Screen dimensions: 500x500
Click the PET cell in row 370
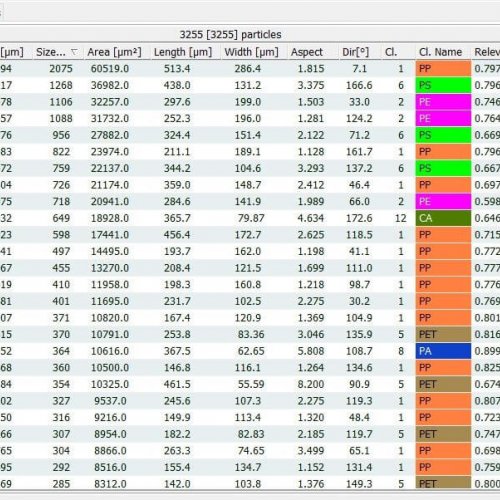[x=443, y=334]
